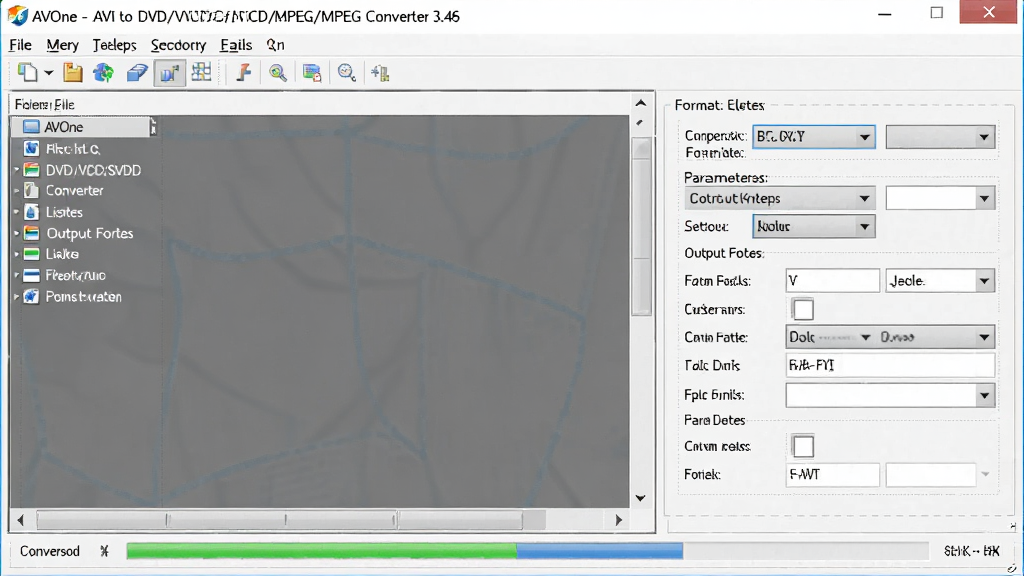The image size is (1024, 576).
Task: Toggle the highlighted chart toolbar icon
Action: pyautogui.click(x=169, y=72)
